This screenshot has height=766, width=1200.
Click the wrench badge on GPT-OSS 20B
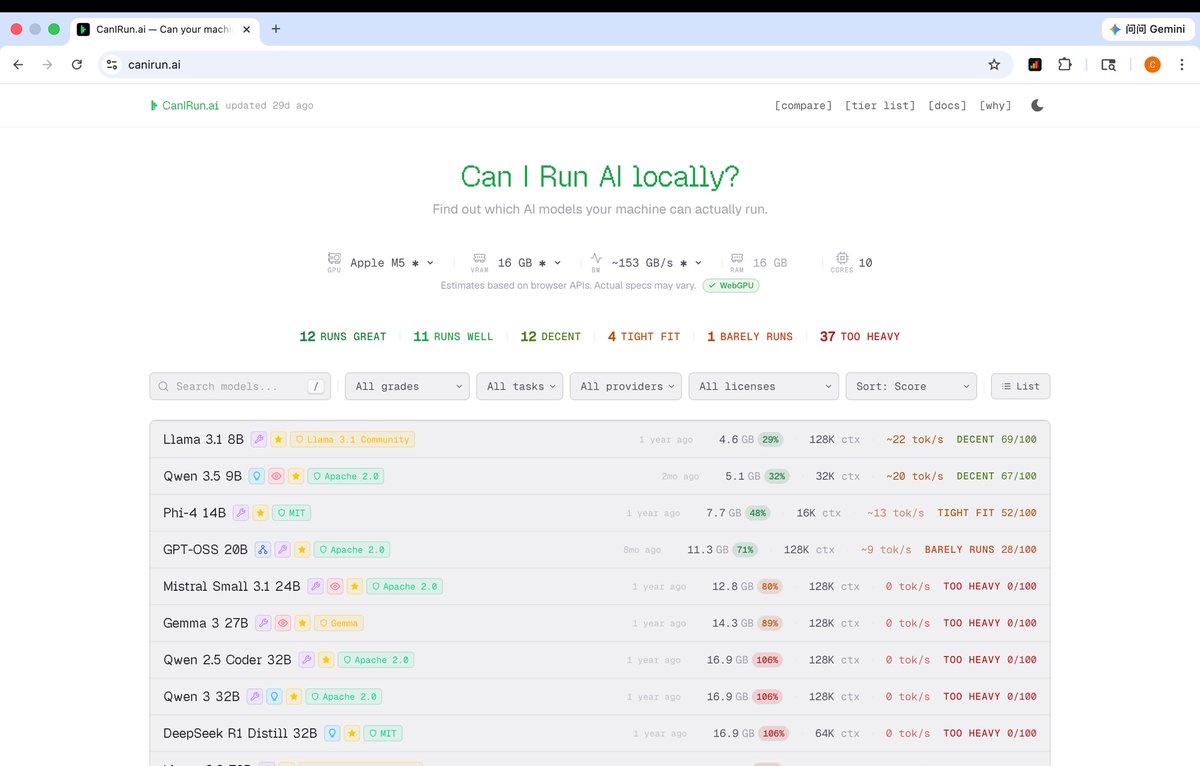click(x=282, y=549)
